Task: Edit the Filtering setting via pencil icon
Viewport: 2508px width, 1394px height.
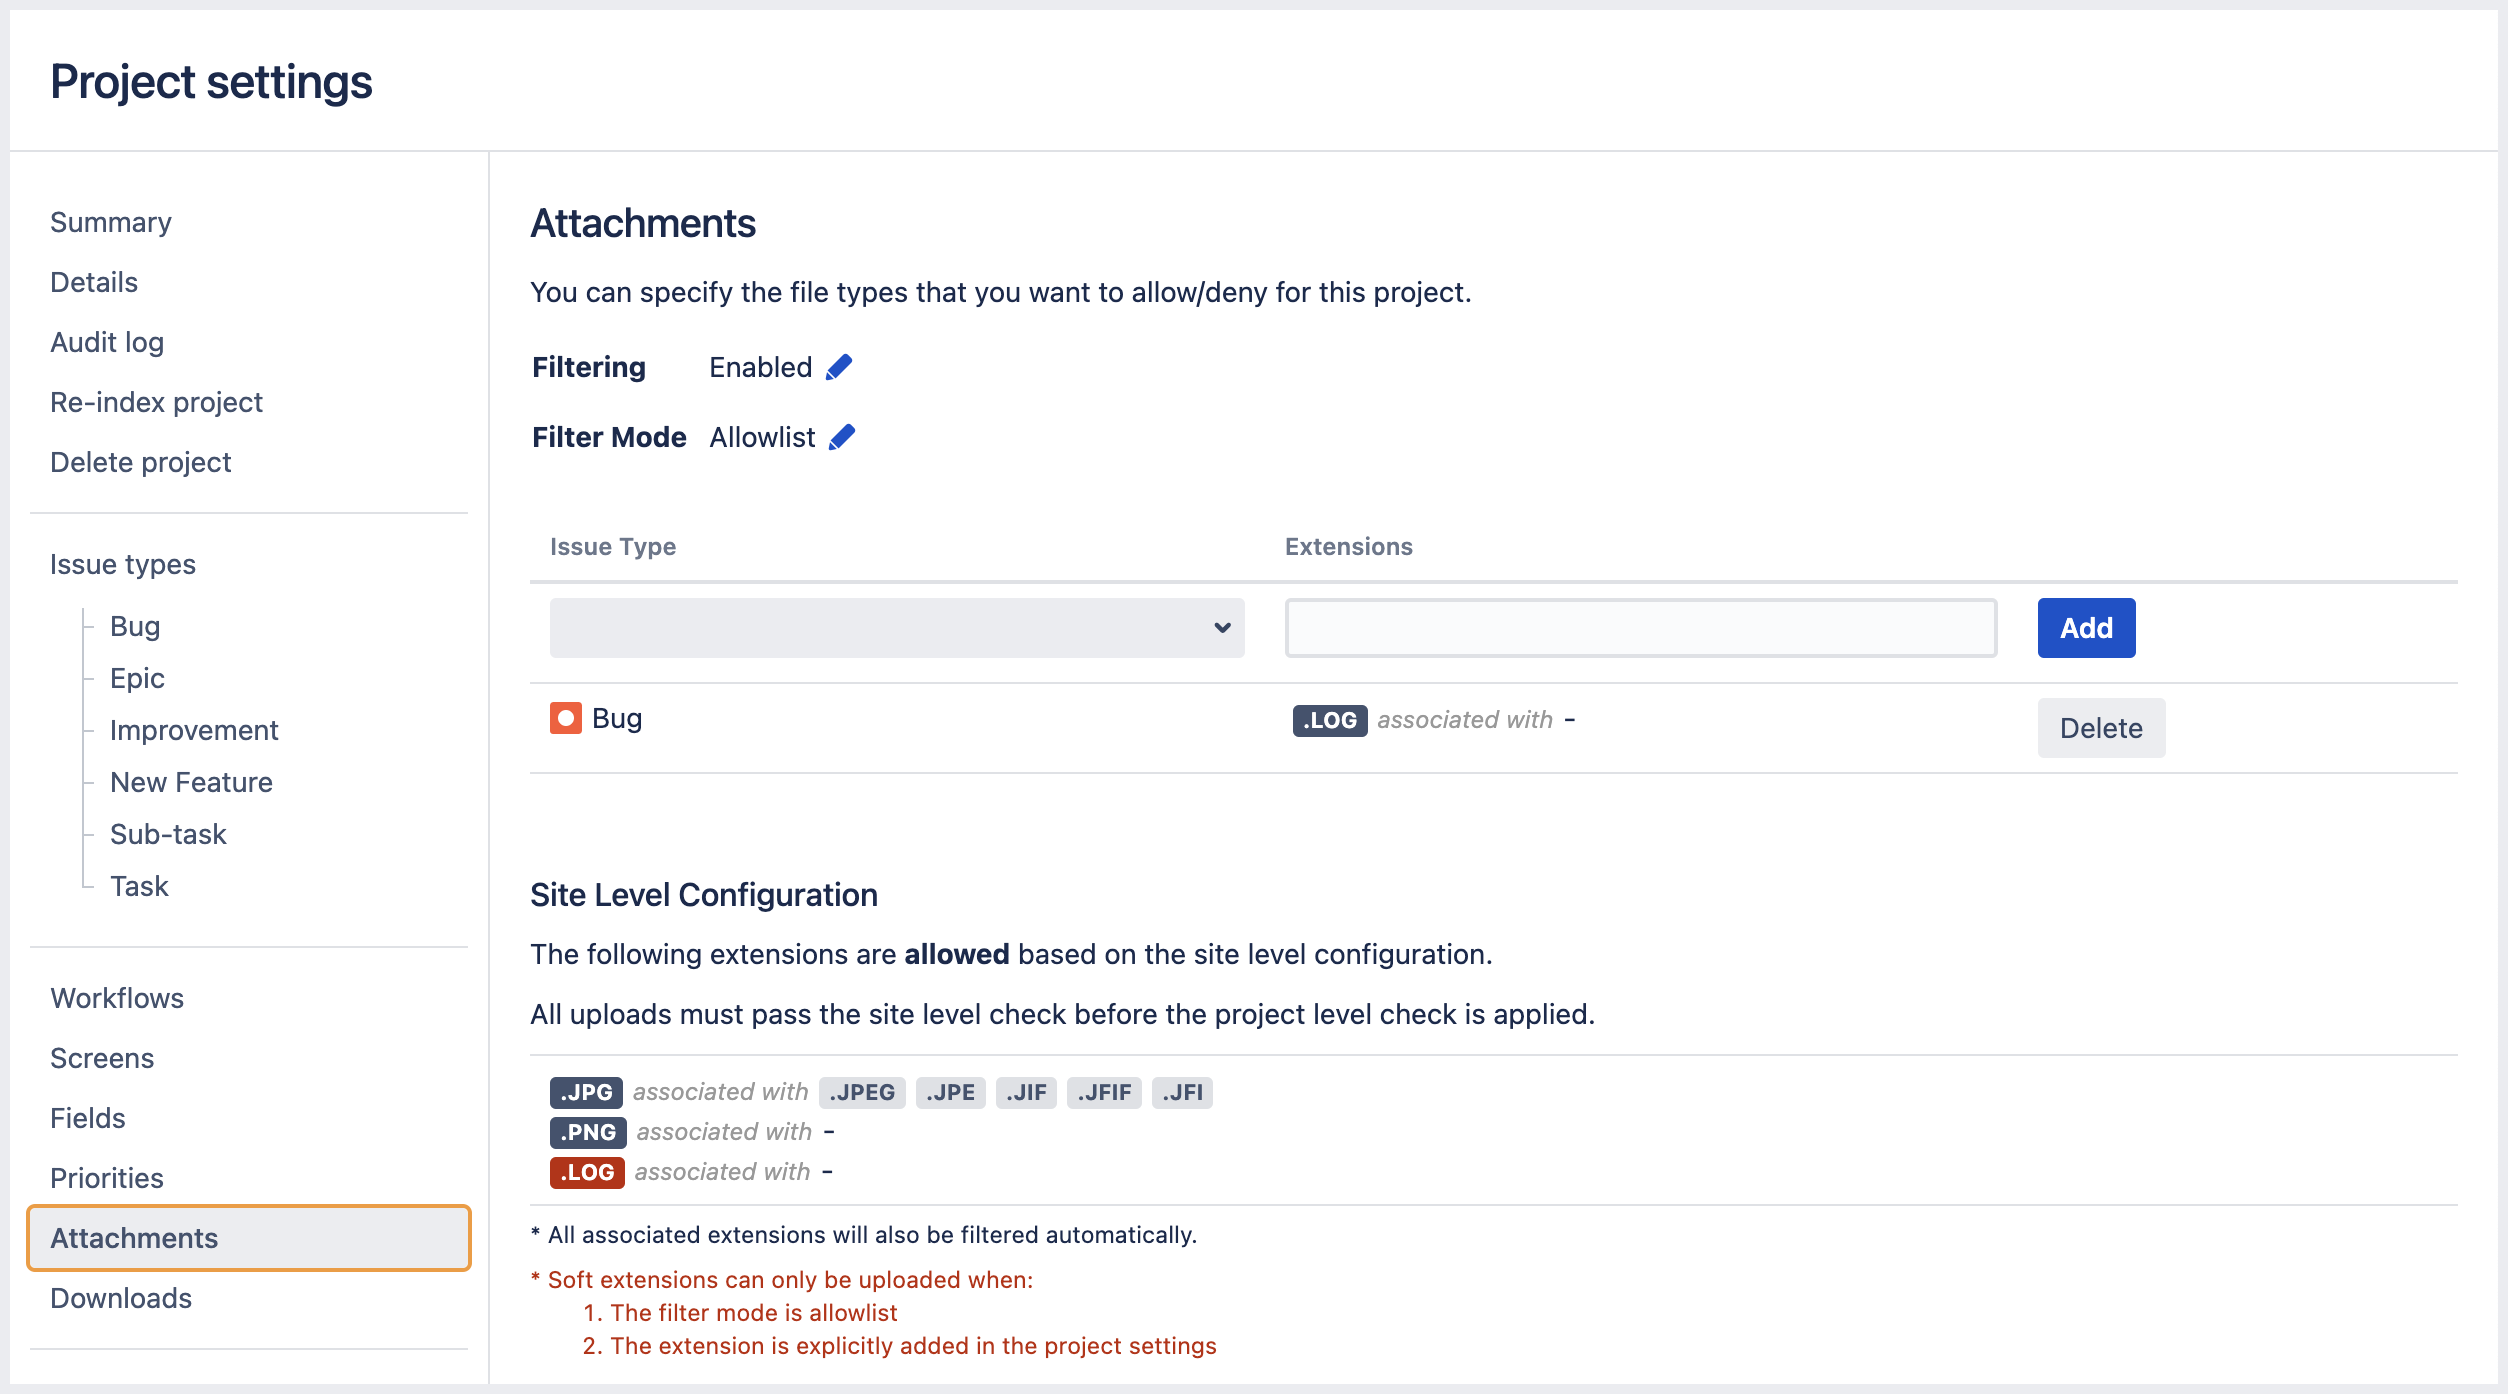Action: [836, 366]
